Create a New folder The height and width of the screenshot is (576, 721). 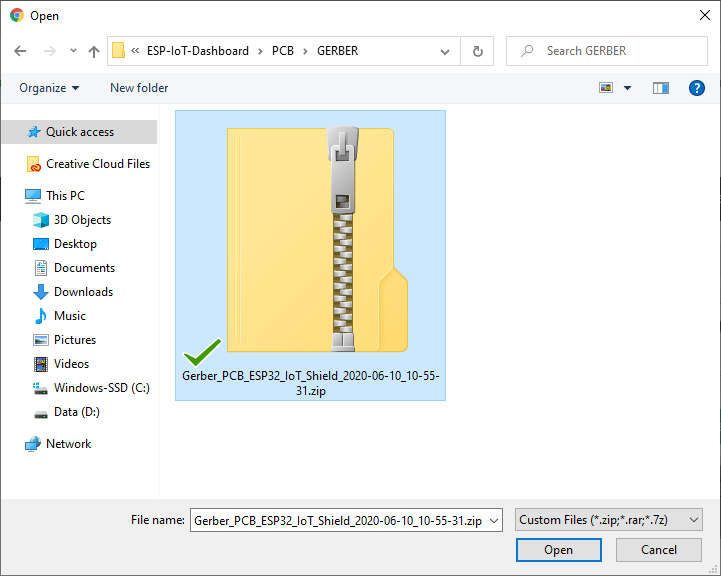(139, 88)
